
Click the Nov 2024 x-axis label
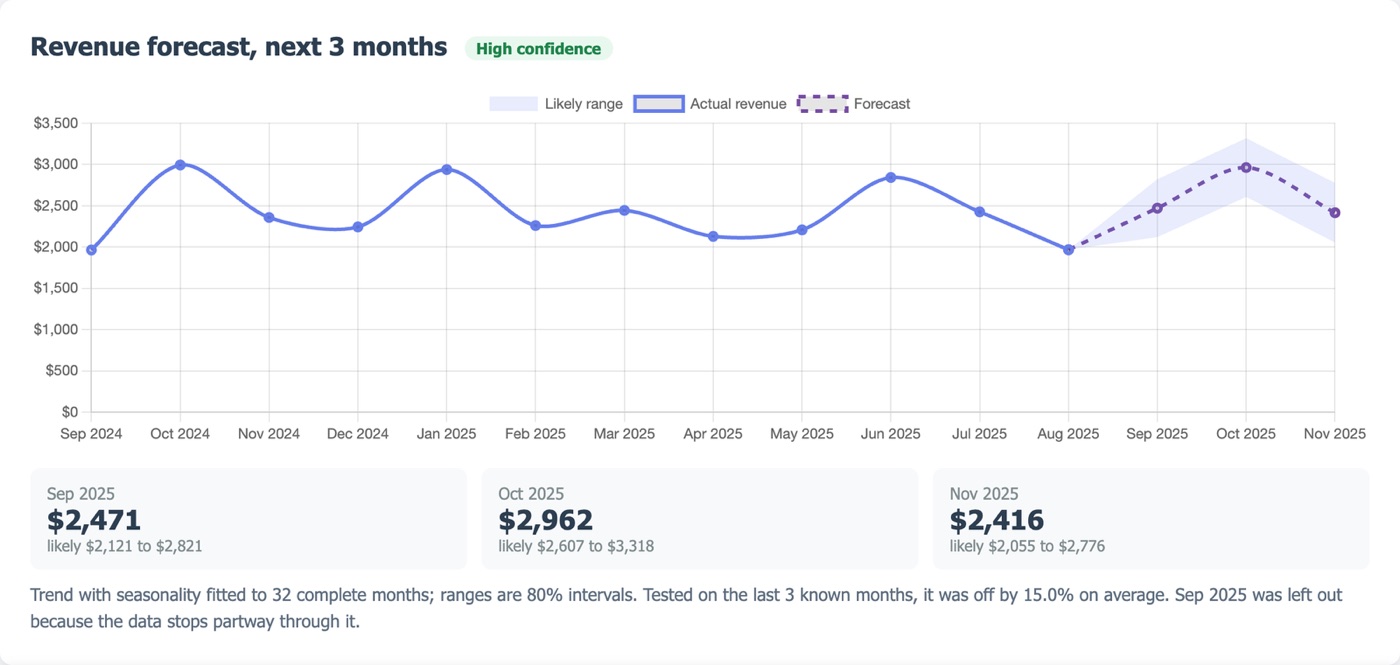pyautogui.click(x=269, y=434)
